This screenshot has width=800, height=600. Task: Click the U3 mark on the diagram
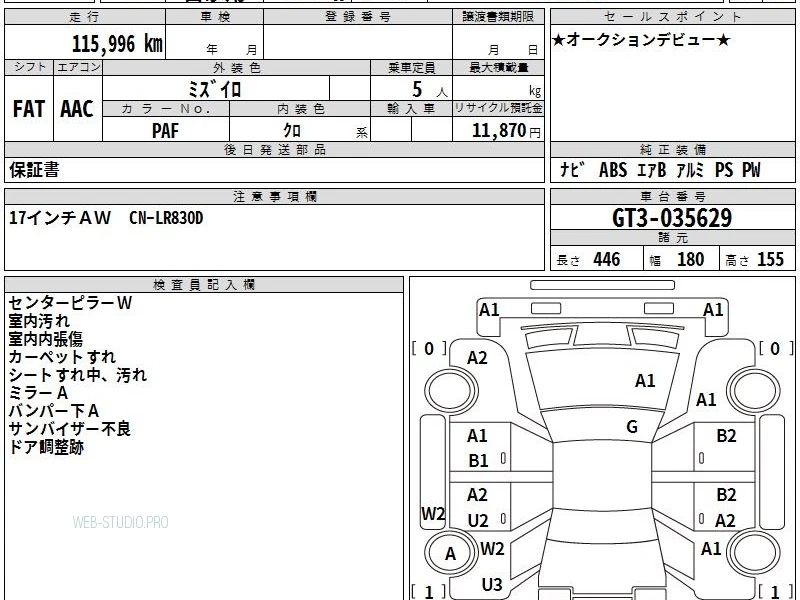[492, 584]
